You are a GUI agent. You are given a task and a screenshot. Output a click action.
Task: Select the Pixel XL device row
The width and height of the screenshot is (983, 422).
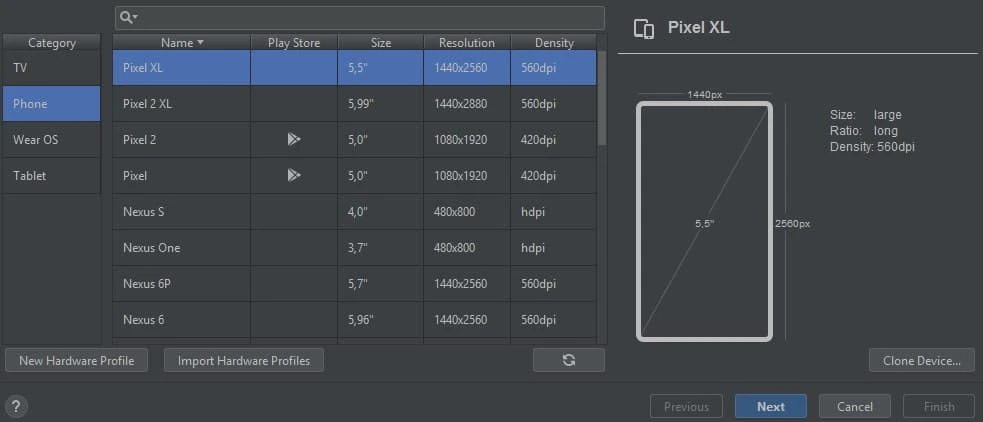pos(354,68)
